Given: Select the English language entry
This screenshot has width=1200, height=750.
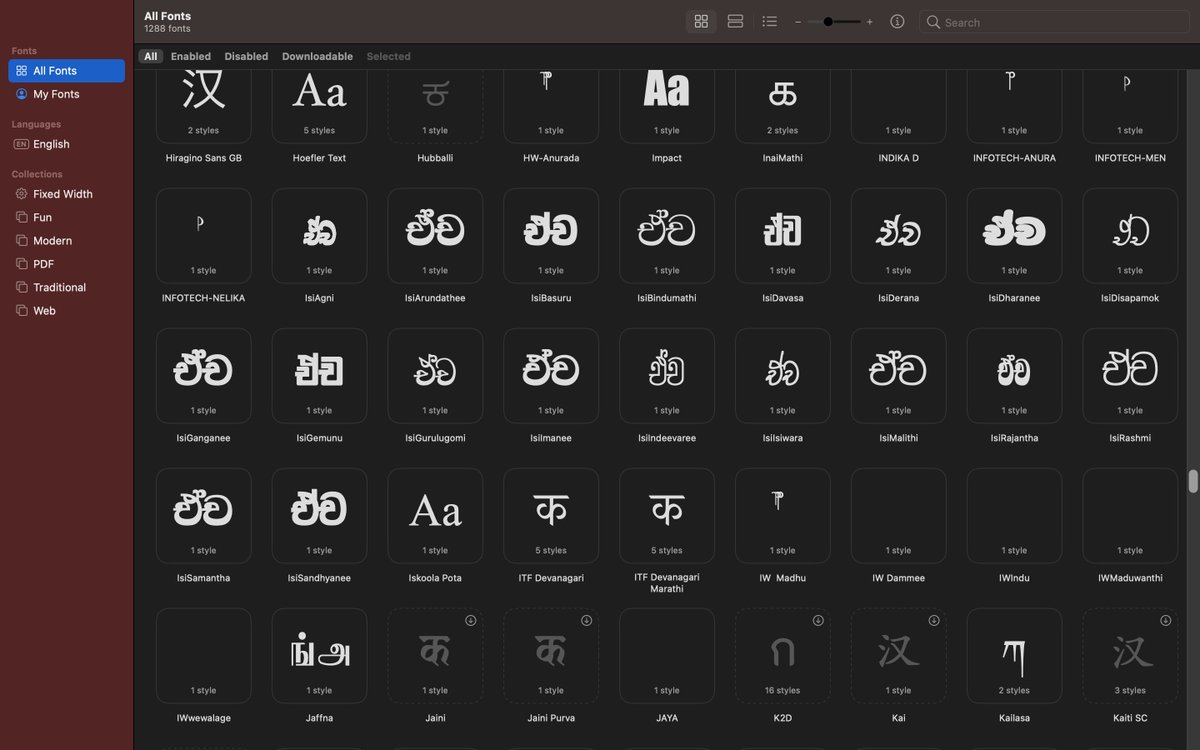Looking at the screenshot, I should tap(66, 144).
